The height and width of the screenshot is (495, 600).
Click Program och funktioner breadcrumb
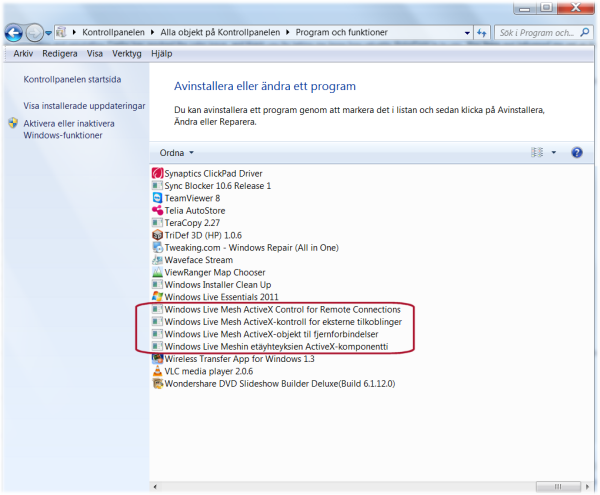[341, 33]
